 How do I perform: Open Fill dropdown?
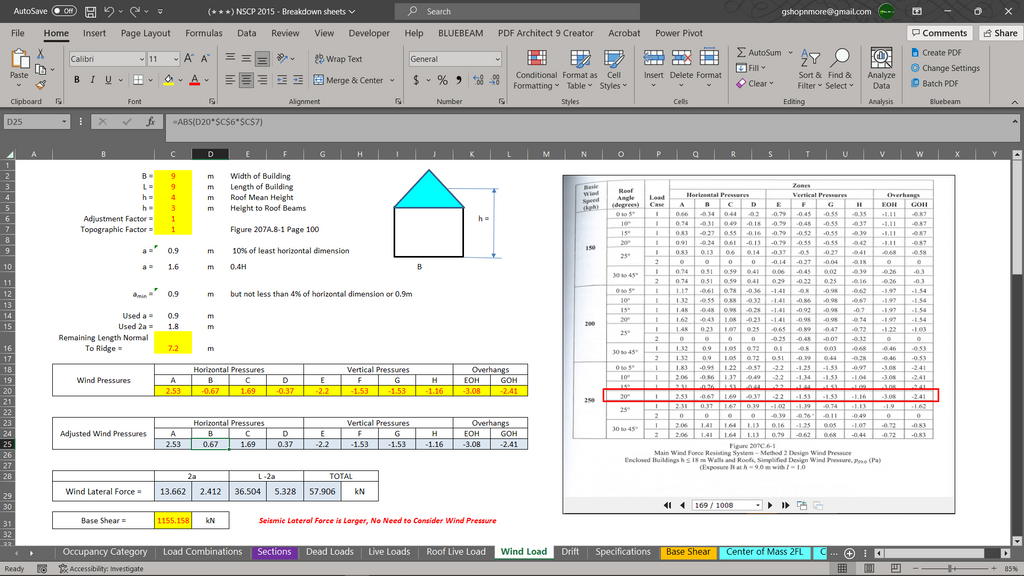point(751,68)
